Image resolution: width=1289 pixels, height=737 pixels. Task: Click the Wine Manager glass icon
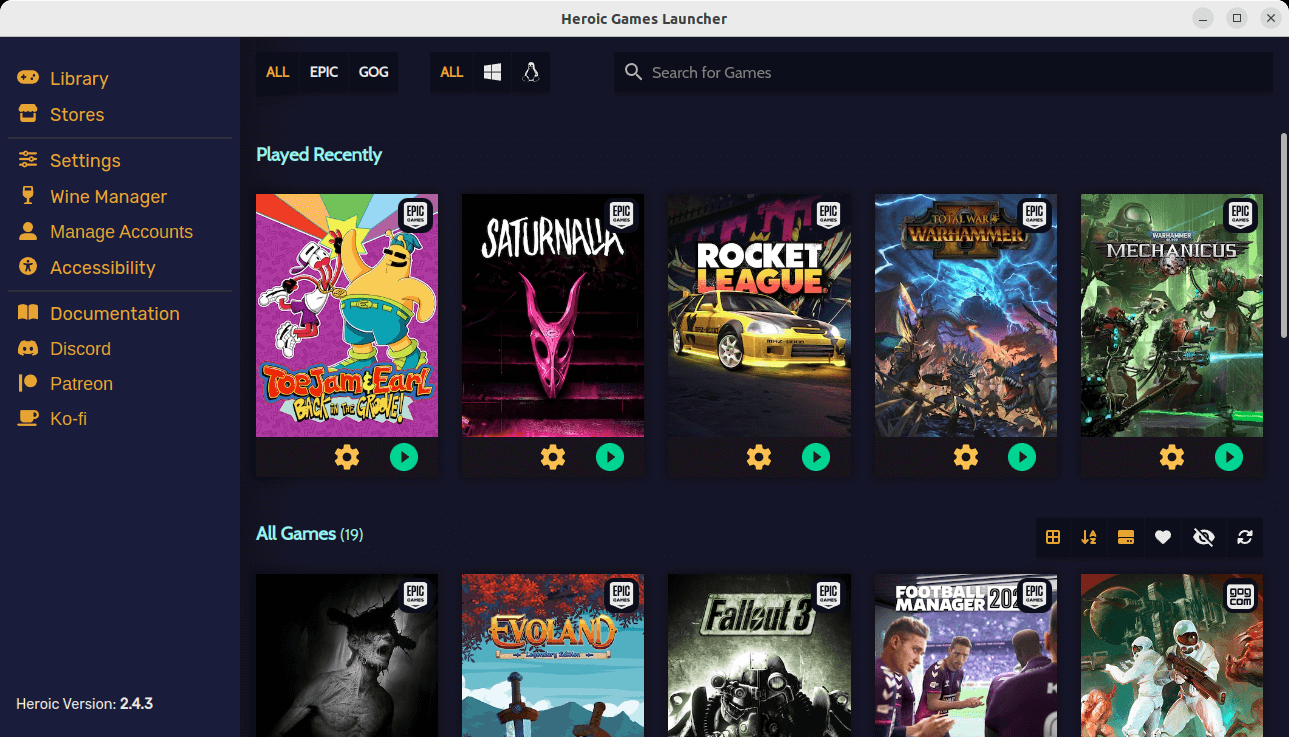28,196
